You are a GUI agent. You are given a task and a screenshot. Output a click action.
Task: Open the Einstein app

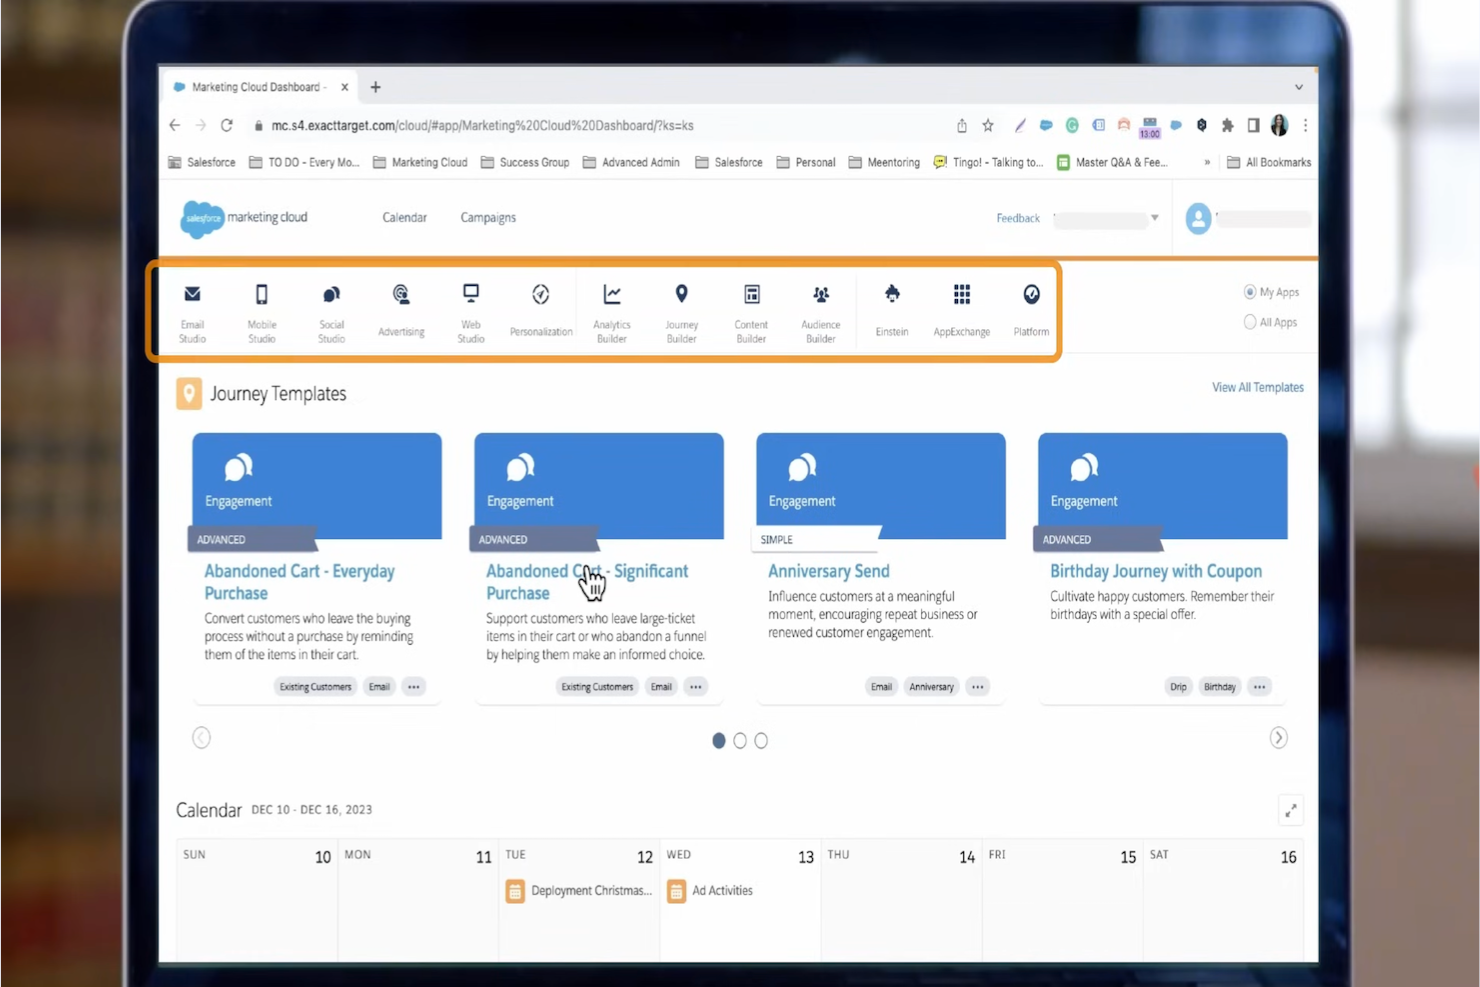(892, 311)
